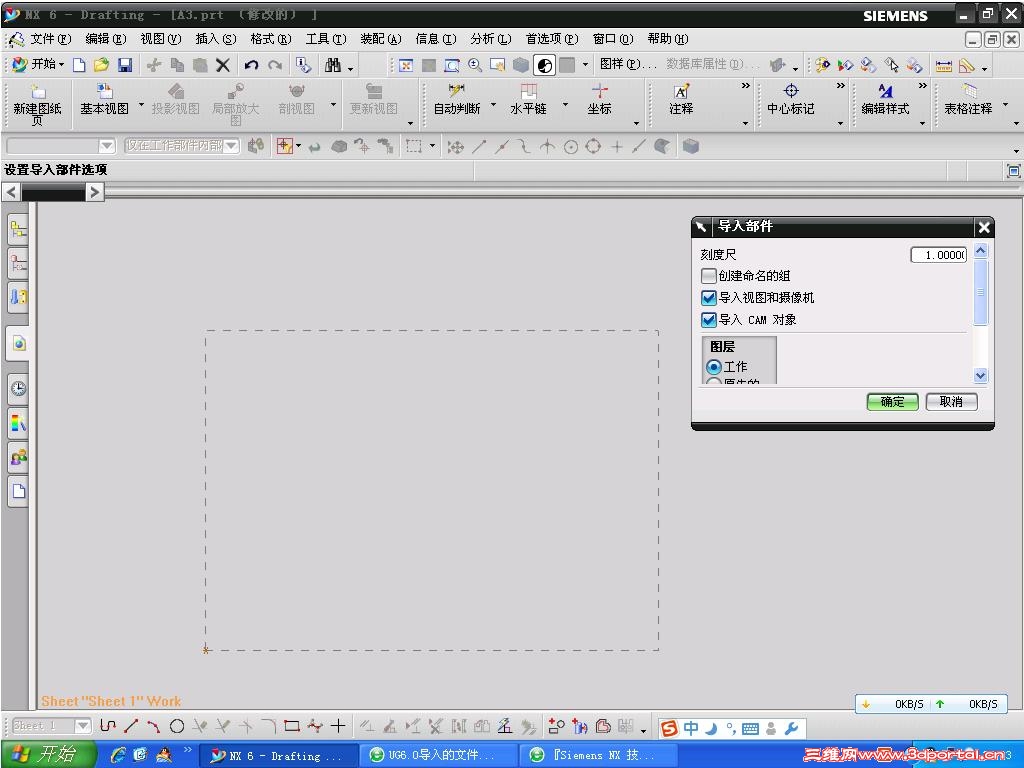Open the 装配(A) menu
Viewport: 1024px width, 768px height.
[x=381, y=39]
